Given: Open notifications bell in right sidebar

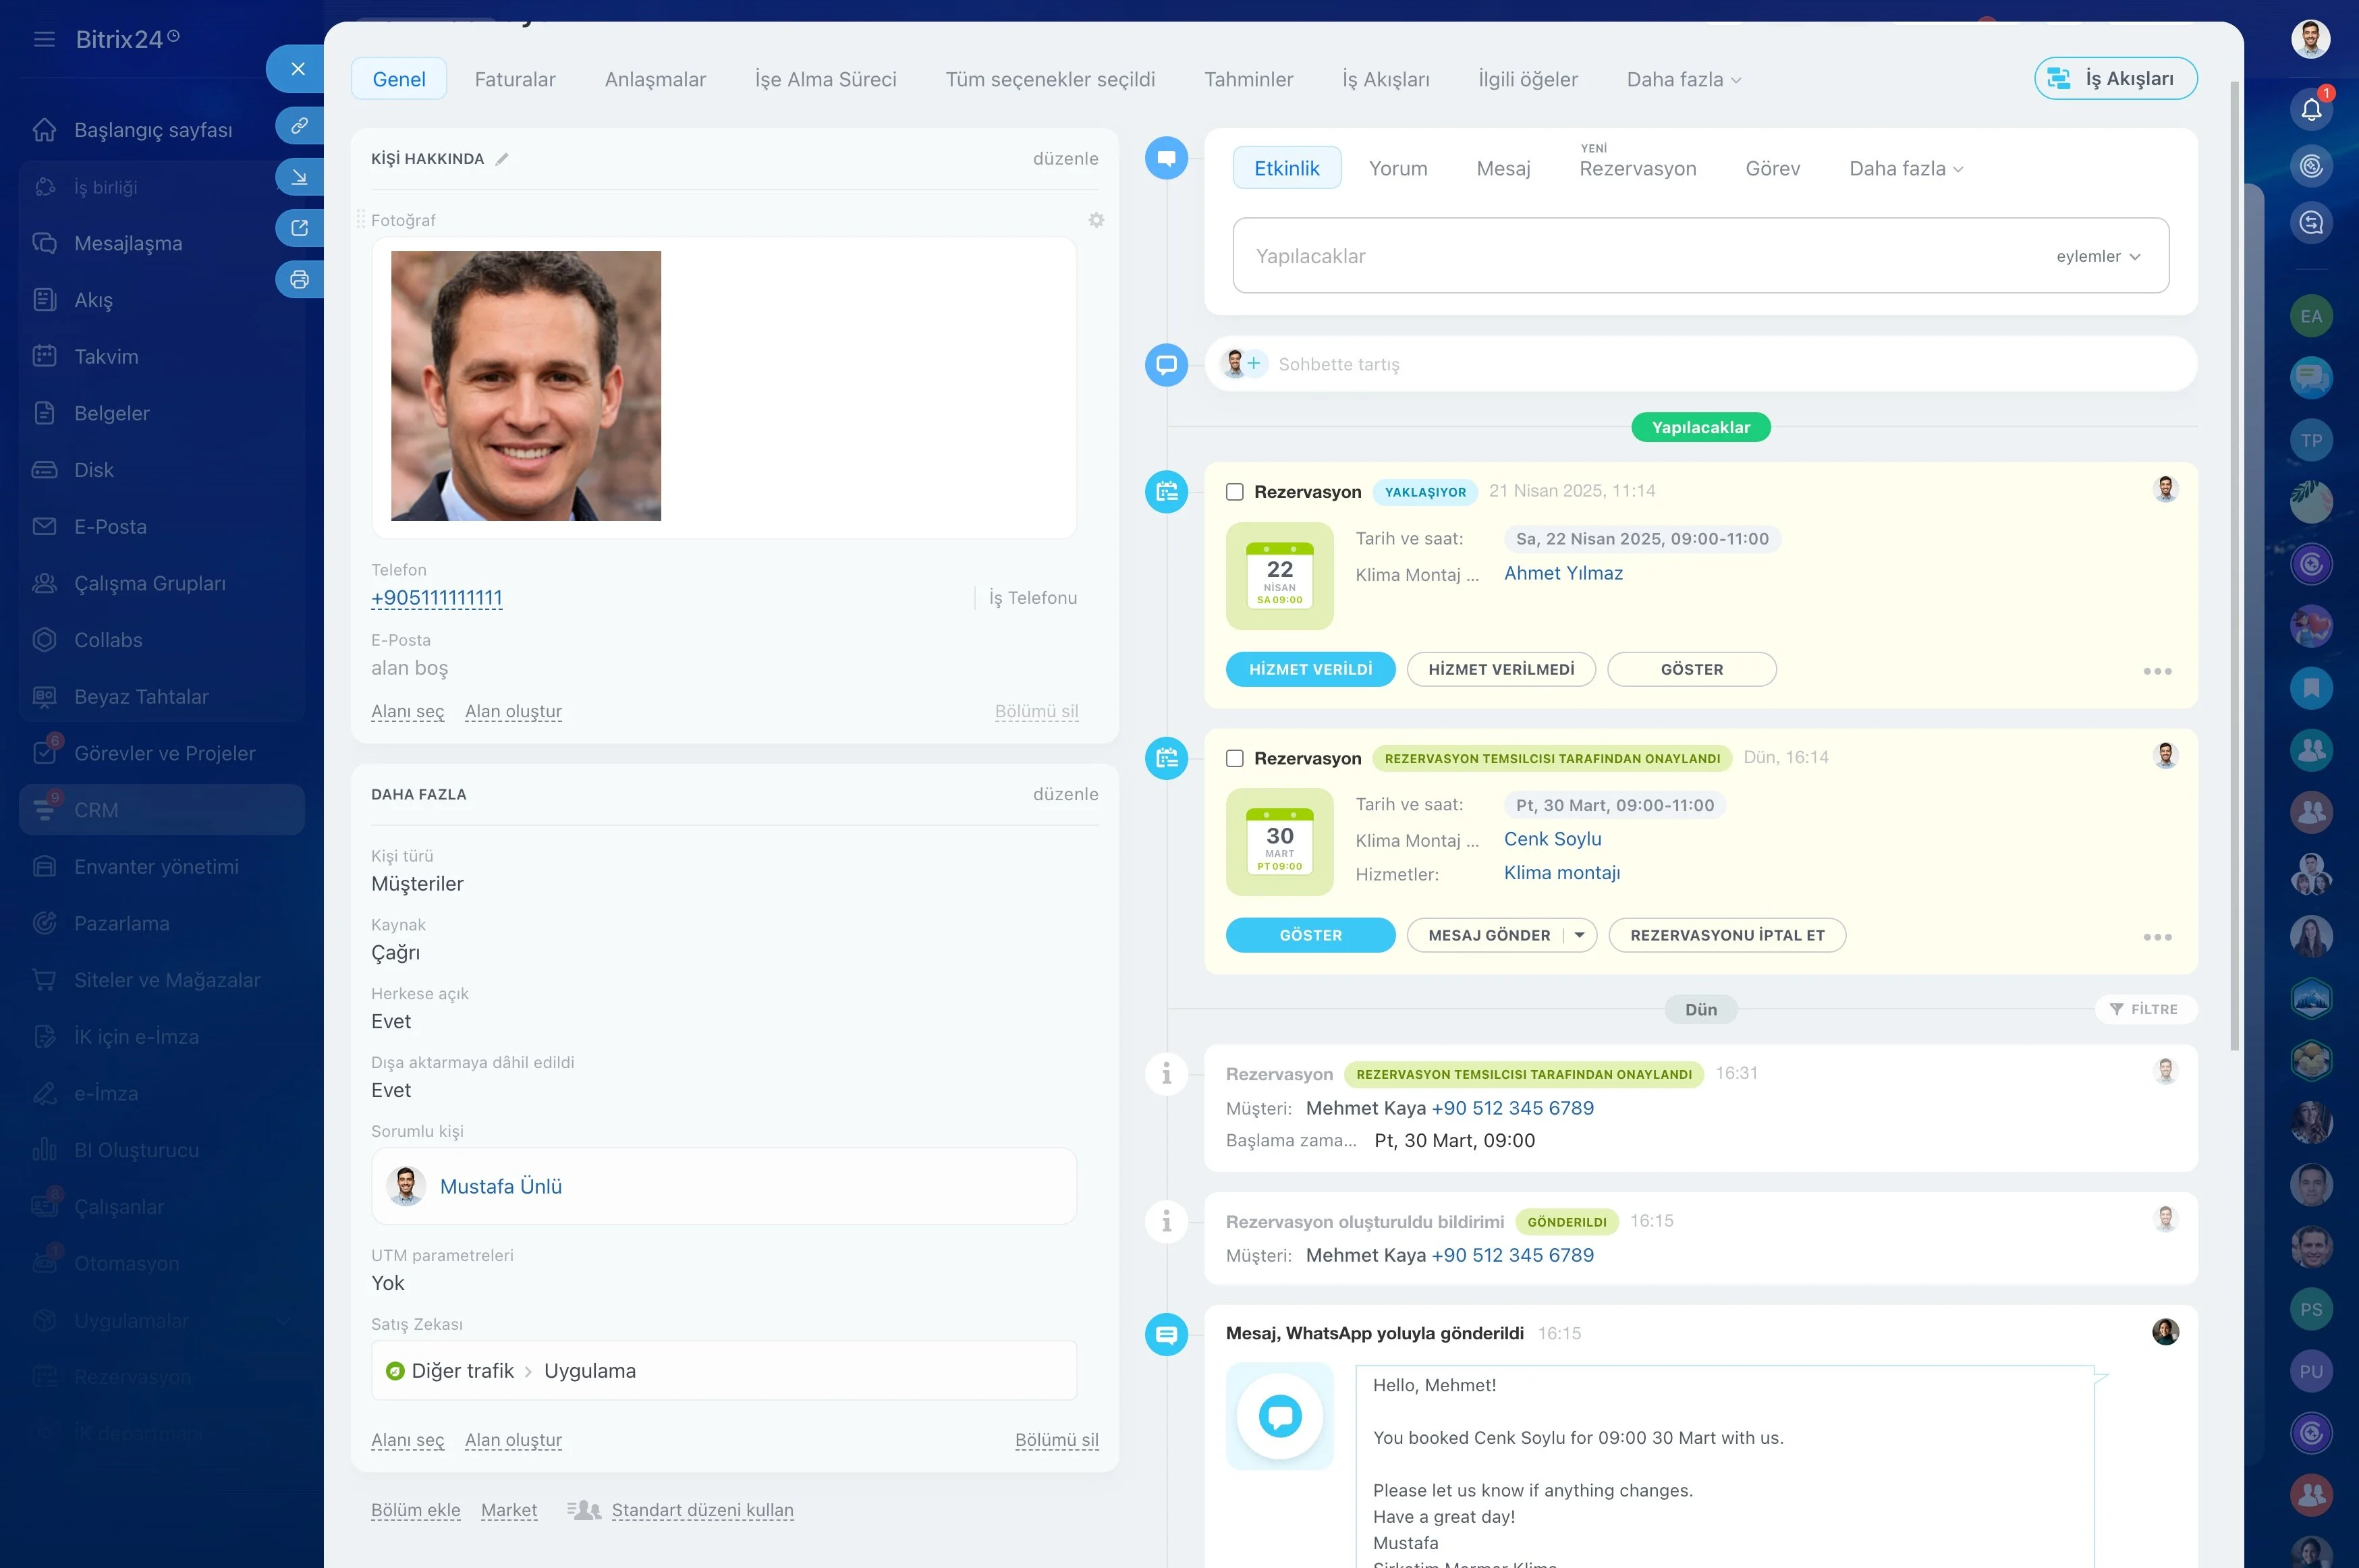Looking at the screenshot, I should click(x=2311, y=109).
